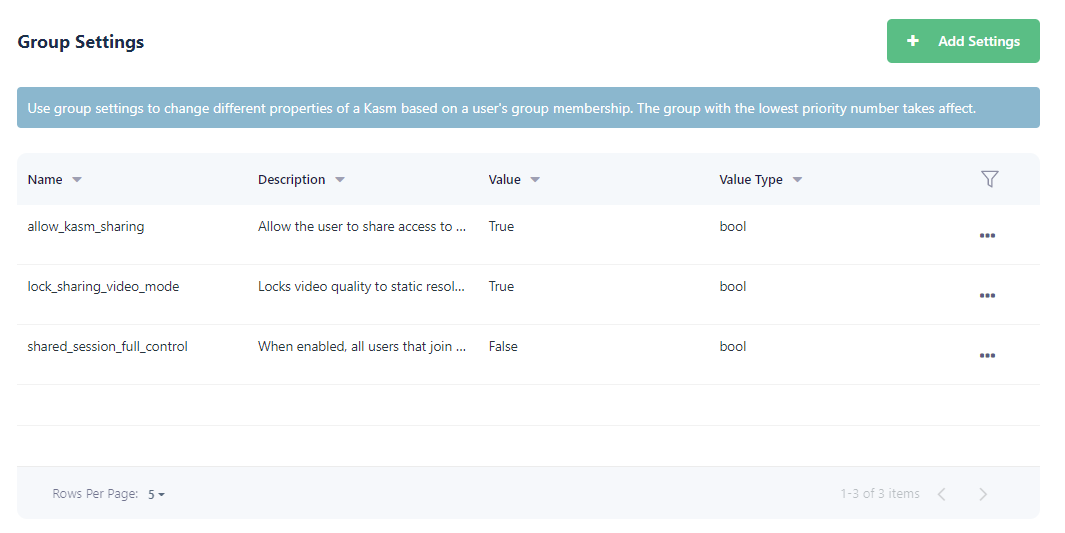
Task: Click the blue group settings info banner
Action: [x=528, y=108]
